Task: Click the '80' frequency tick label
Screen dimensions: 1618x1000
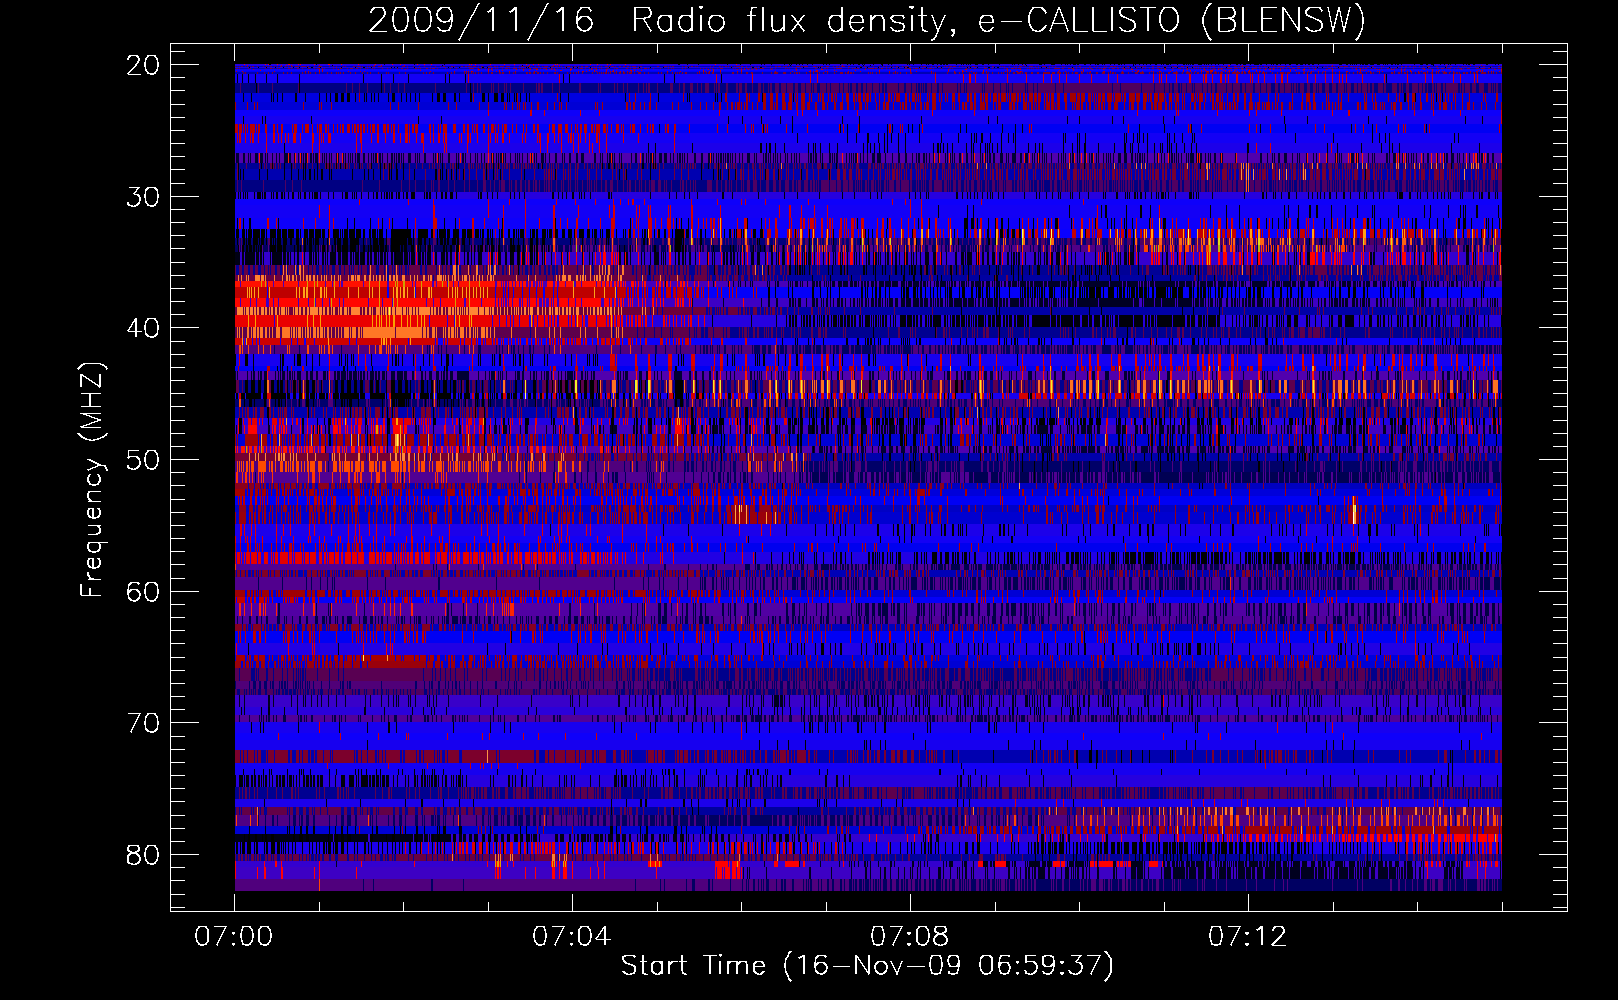Action: (143, 855)
